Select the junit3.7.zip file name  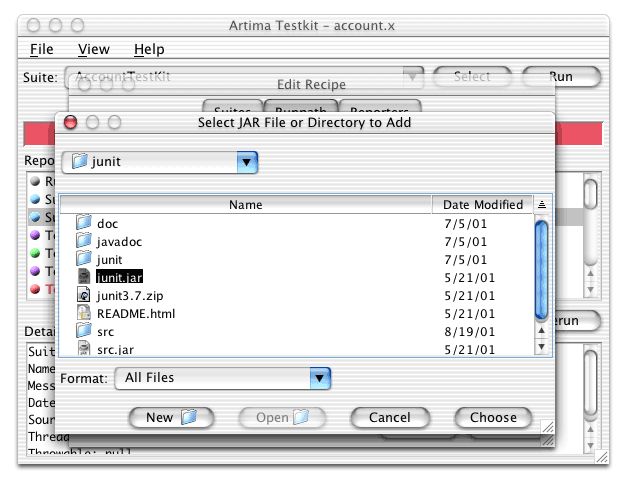pos(130,296)
